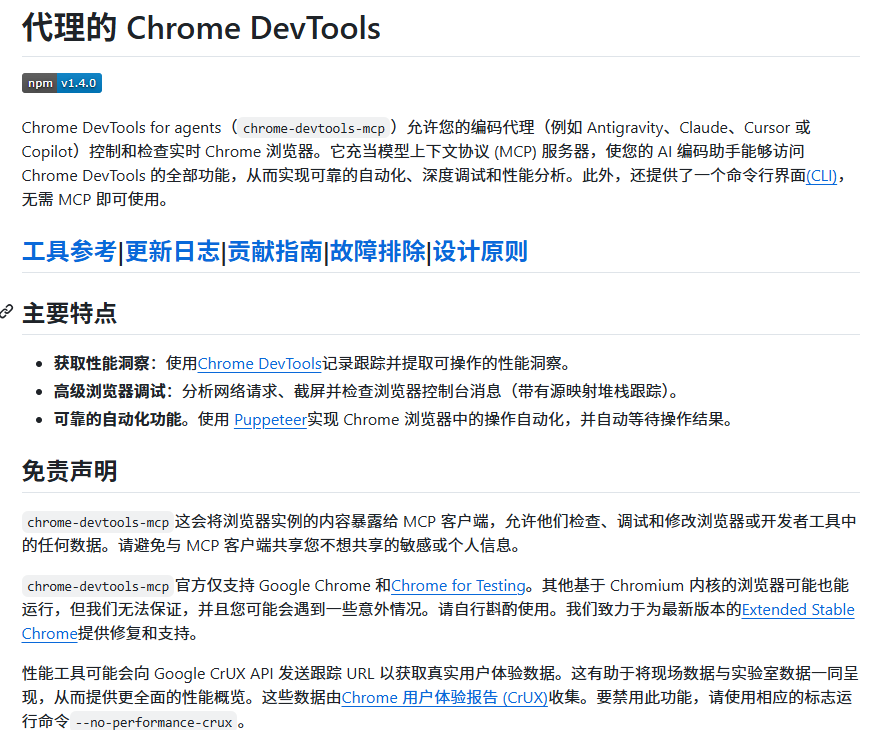The width and height of the screenshot is (877, 730).
Task: Open the Chrome DevTools link in features list
Action: (x=260, y=364)
